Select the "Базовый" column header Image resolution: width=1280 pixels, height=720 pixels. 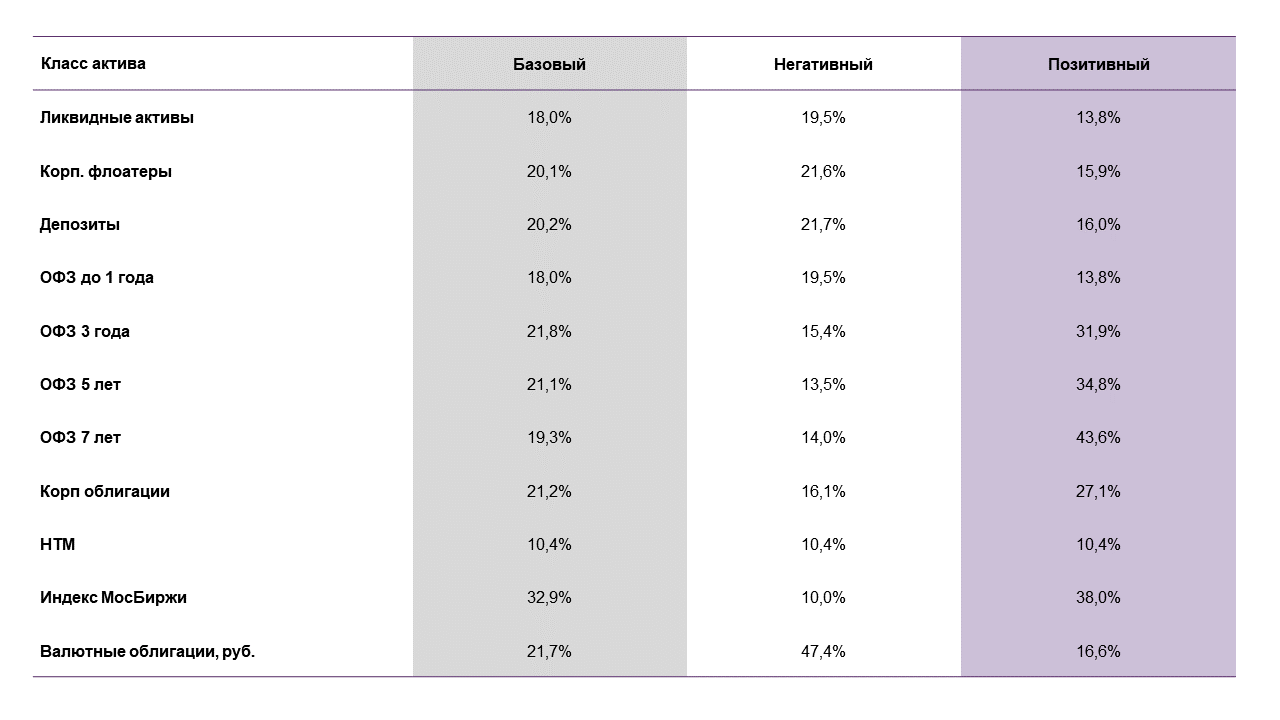549,64
